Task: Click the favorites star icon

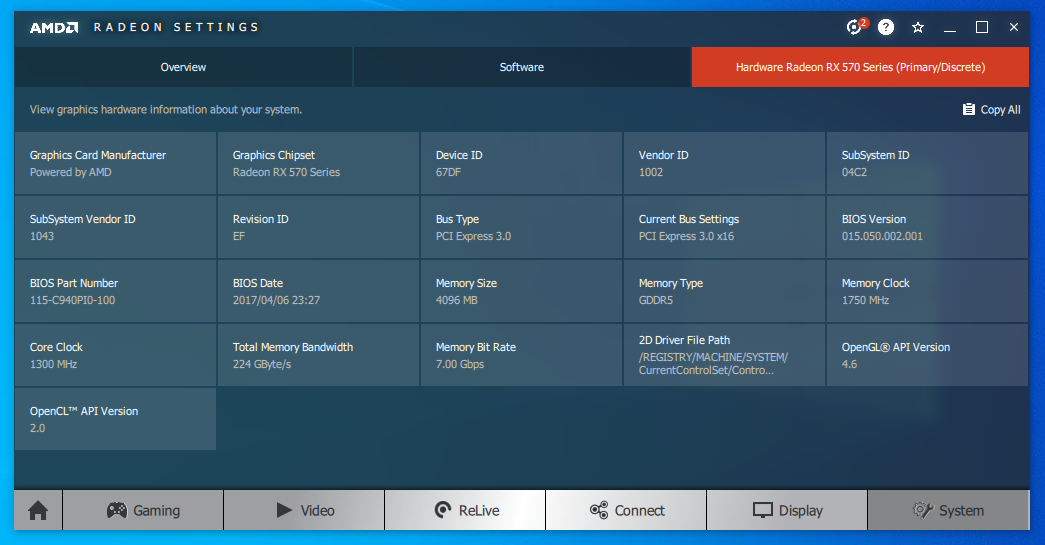Action: 918,27
